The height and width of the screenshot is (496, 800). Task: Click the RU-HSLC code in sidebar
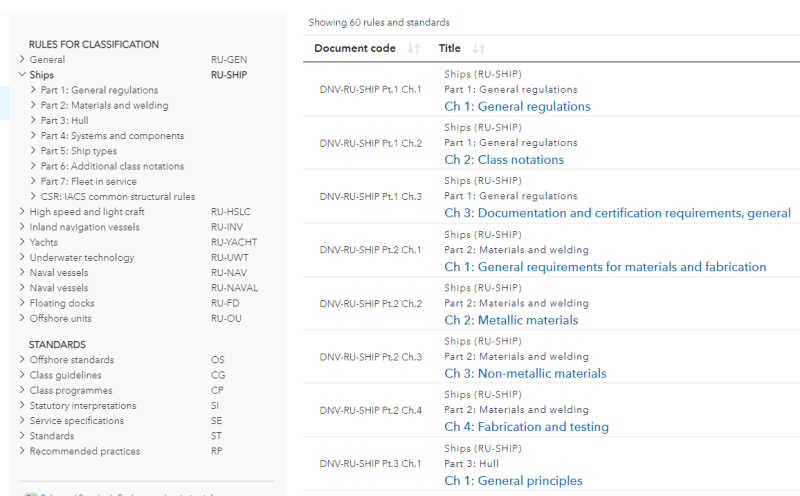[231, 211]
